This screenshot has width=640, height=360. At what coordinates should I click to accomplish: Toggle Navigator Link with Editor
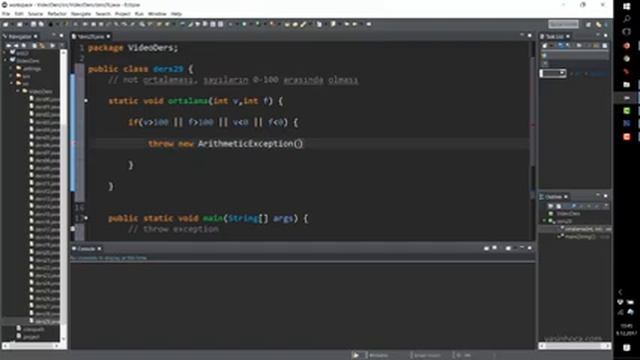[x=42, y=46]
